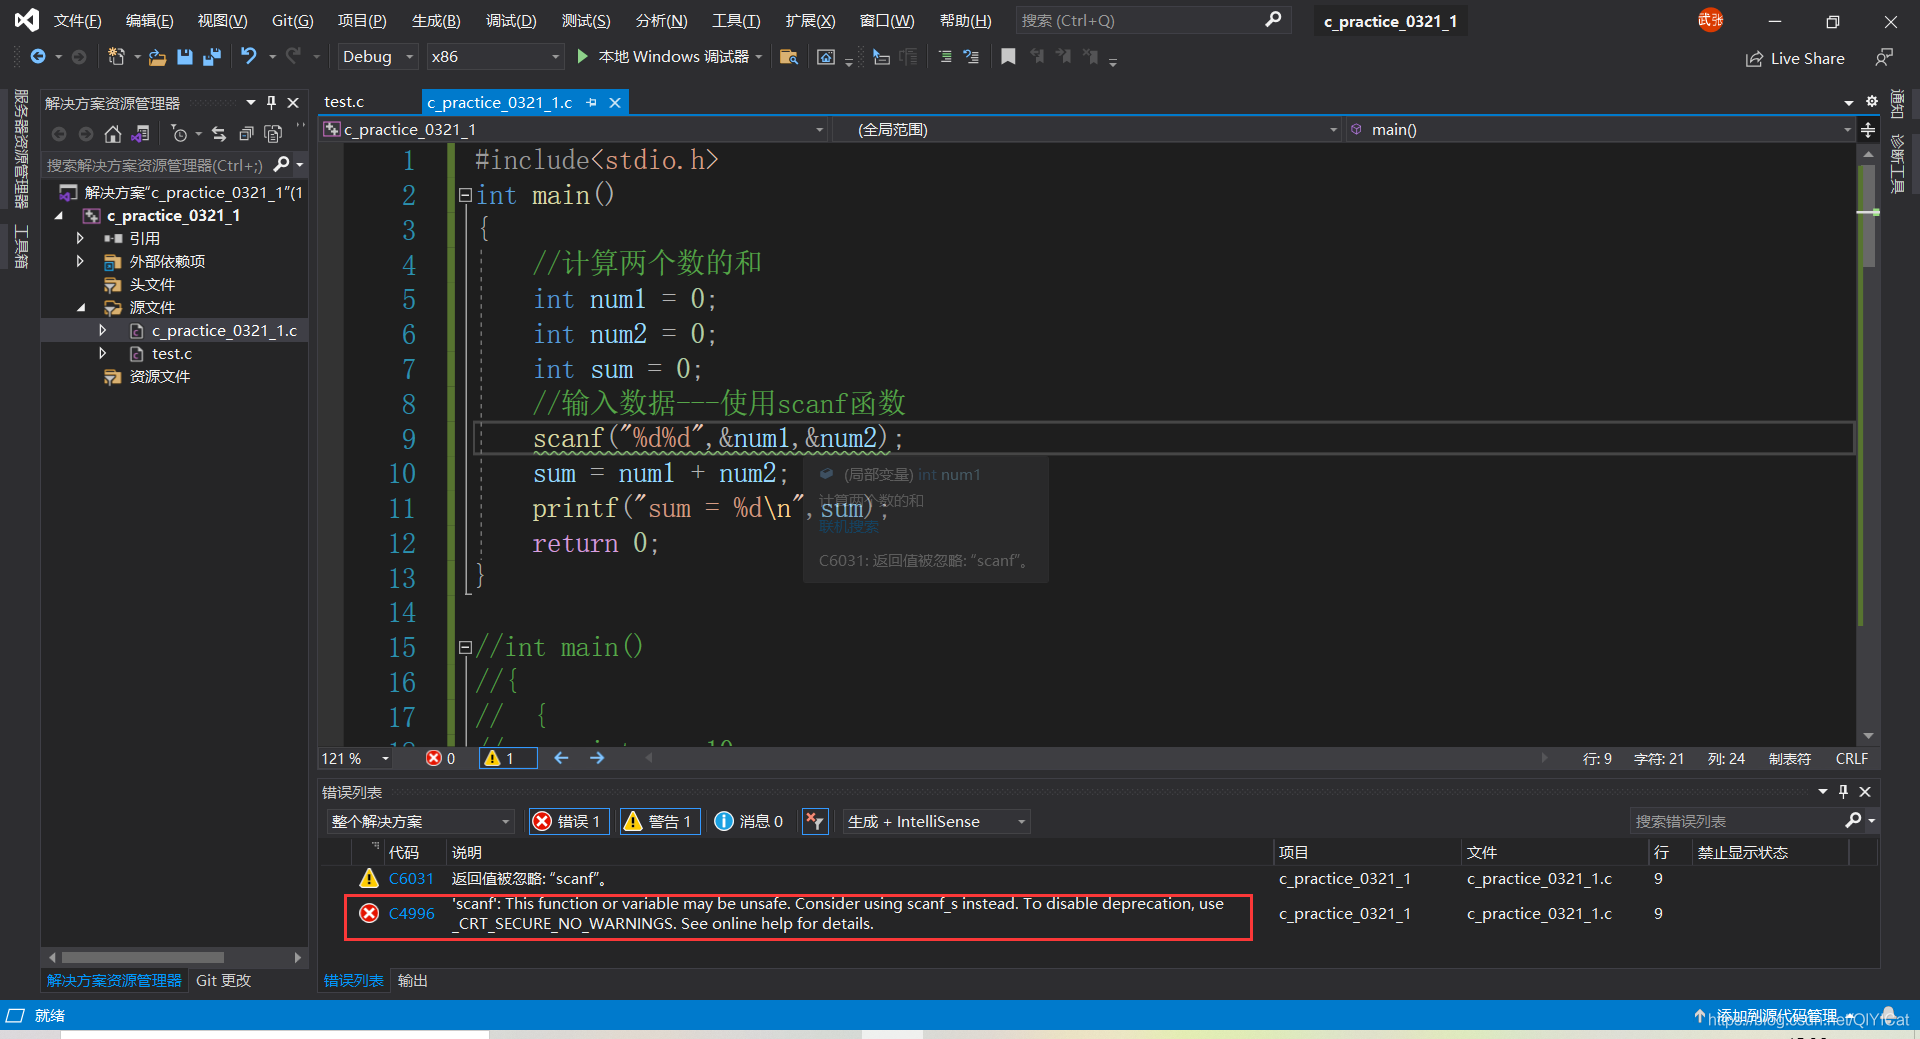Open Live Share
Screen dimensions: 1920x1039
tap(1795, 59)
